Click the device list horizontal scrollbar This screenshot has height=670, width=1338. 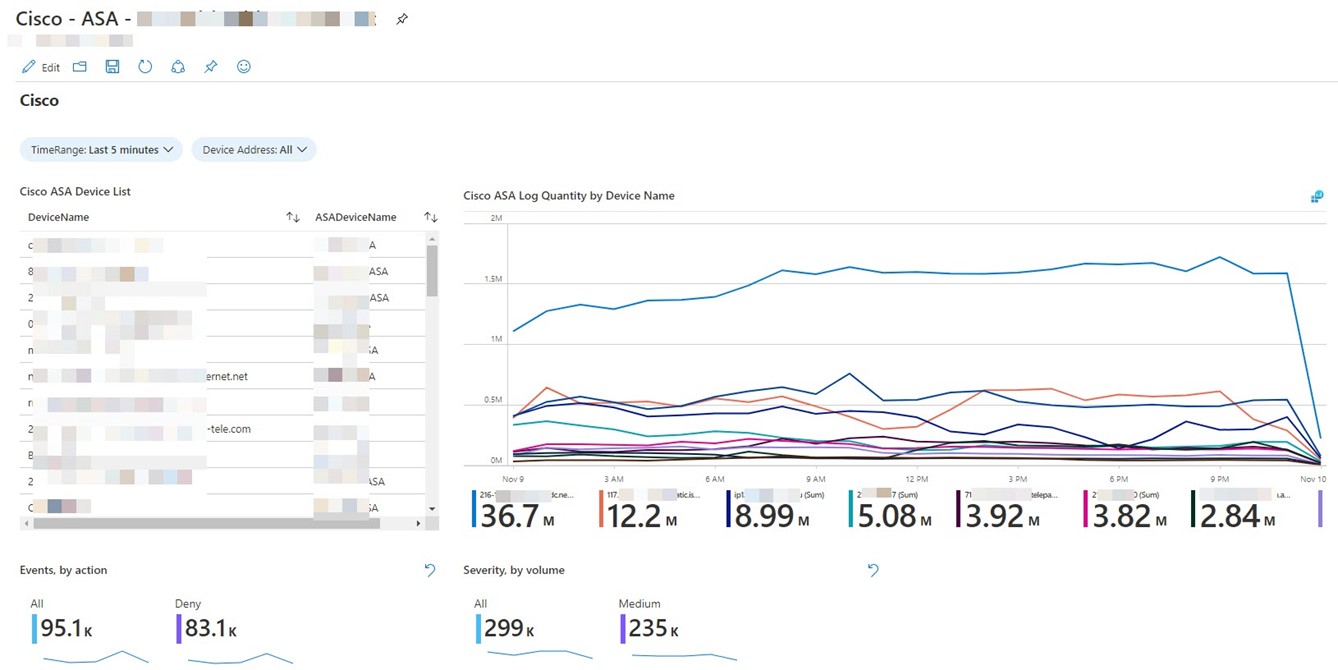click(x=200, y=523)
